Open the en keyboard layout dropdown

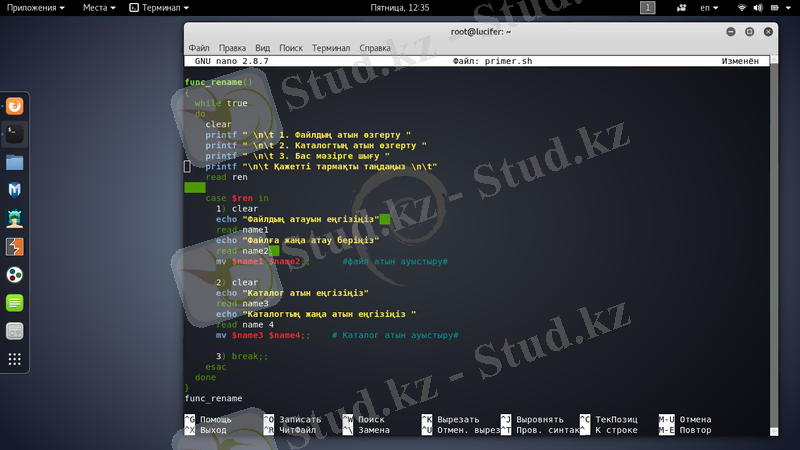pyautogui.click(x=714, y=7)
